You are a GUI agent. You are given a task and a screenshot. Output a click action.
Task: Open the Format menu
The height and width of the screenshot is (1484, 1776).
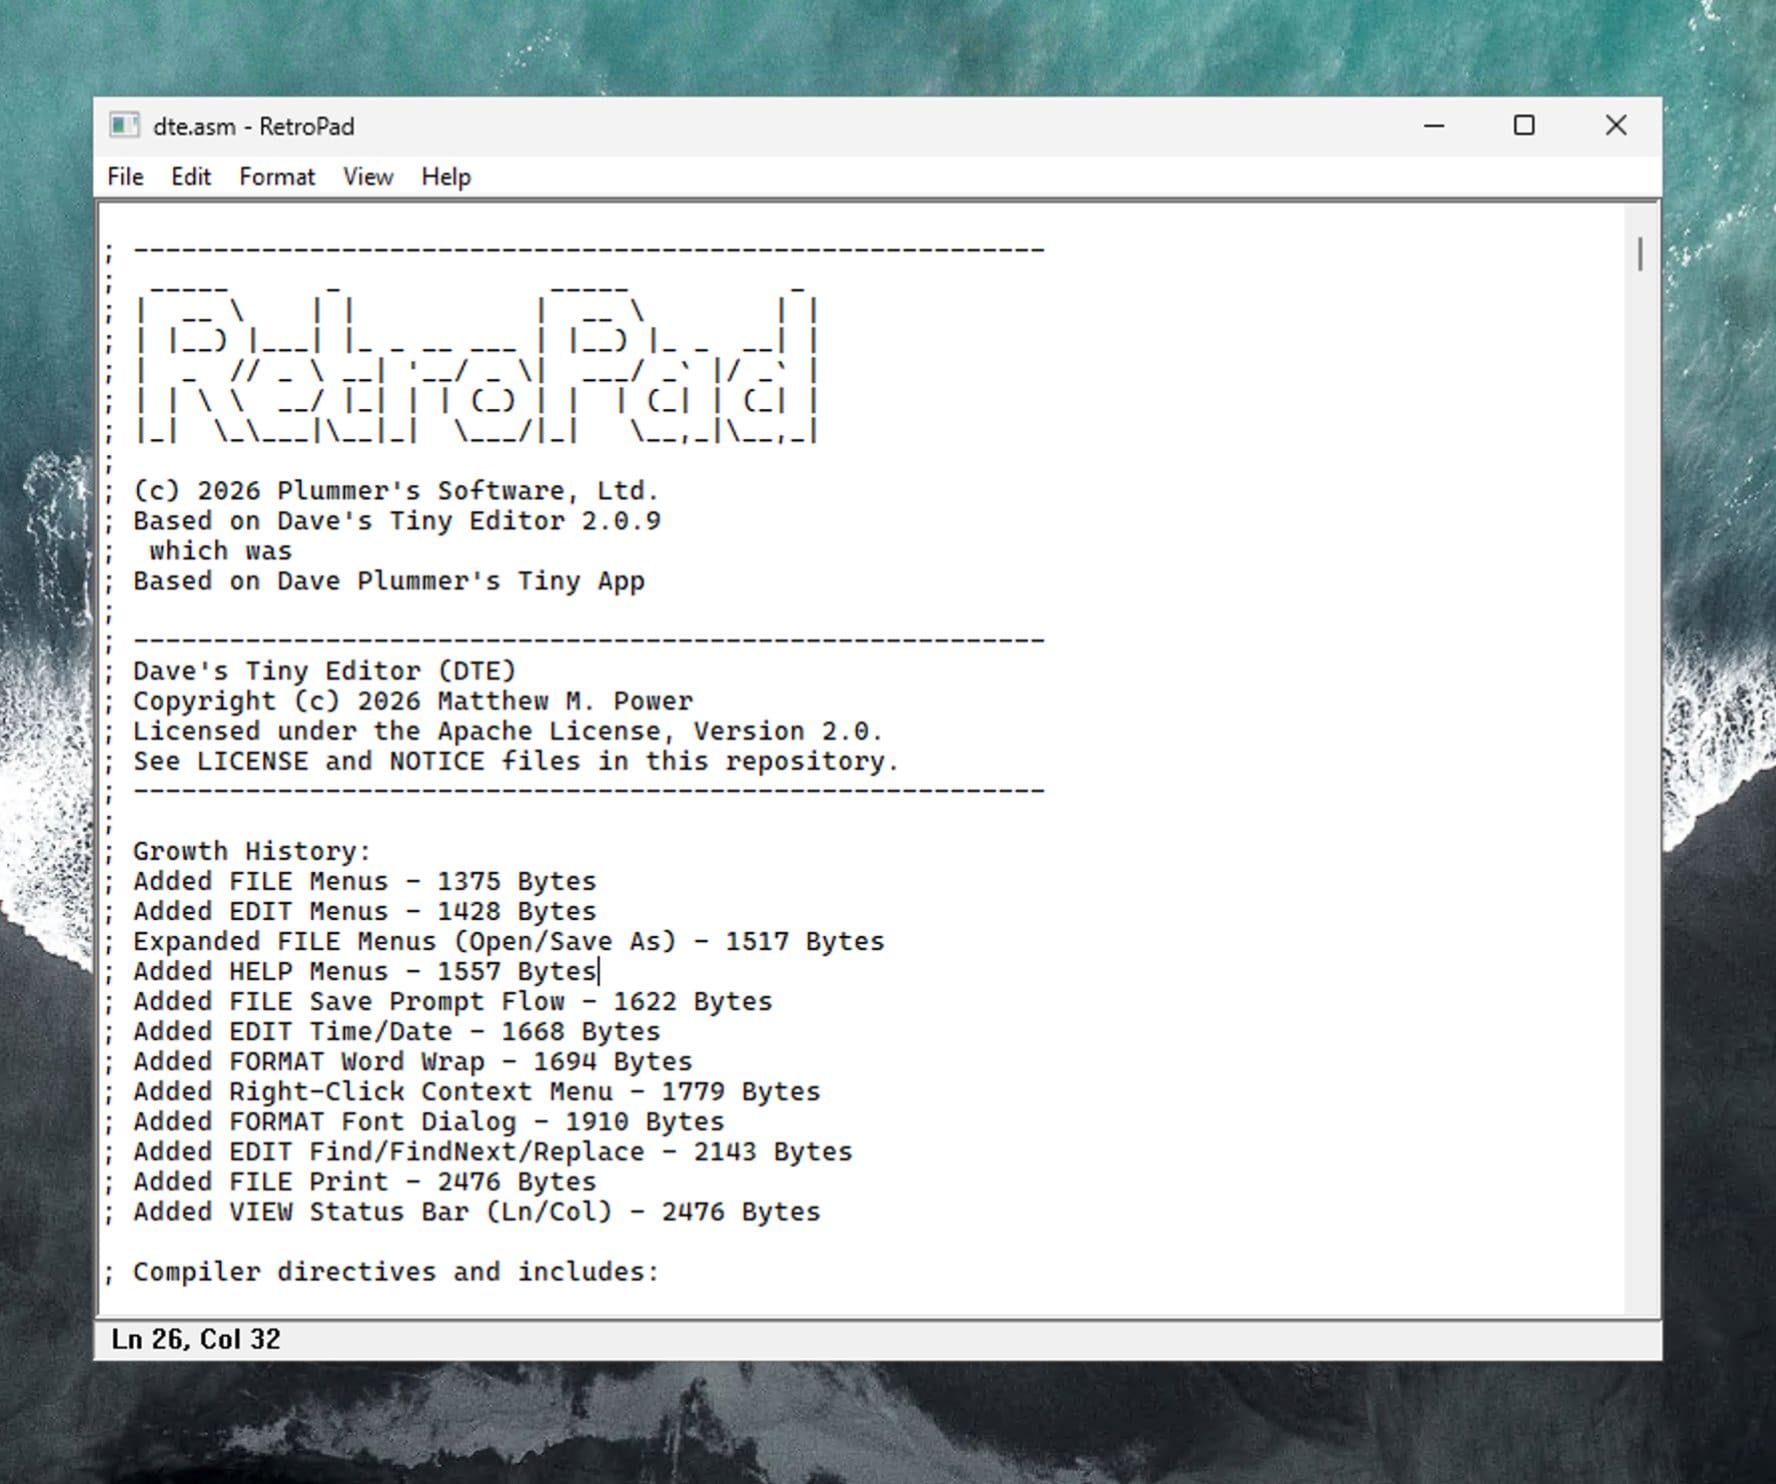pos(276,177)
